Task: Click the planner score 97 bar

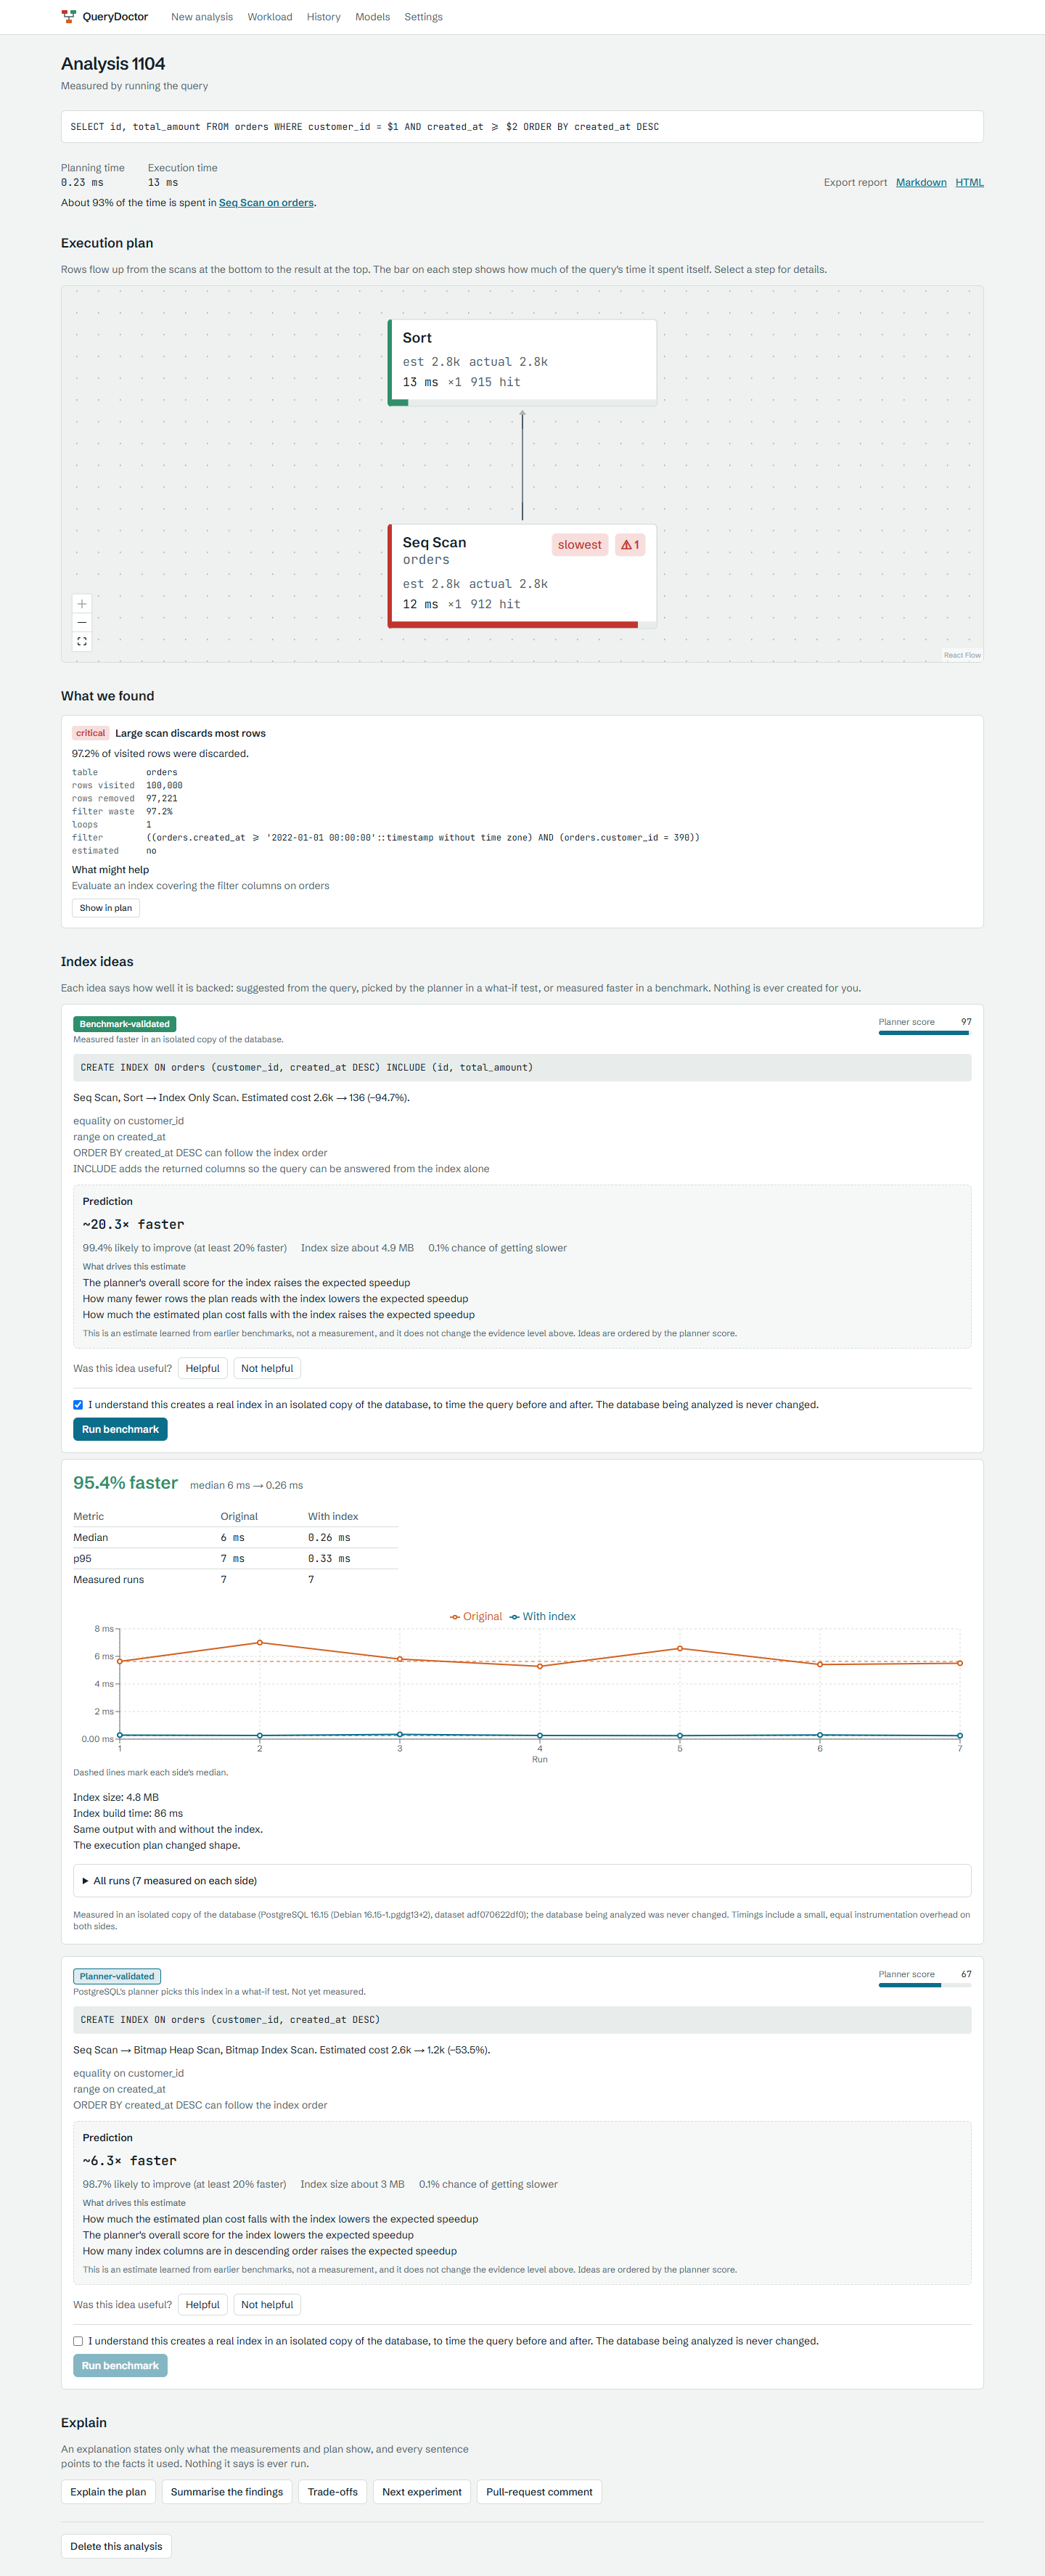Action: coord(924,1033)
